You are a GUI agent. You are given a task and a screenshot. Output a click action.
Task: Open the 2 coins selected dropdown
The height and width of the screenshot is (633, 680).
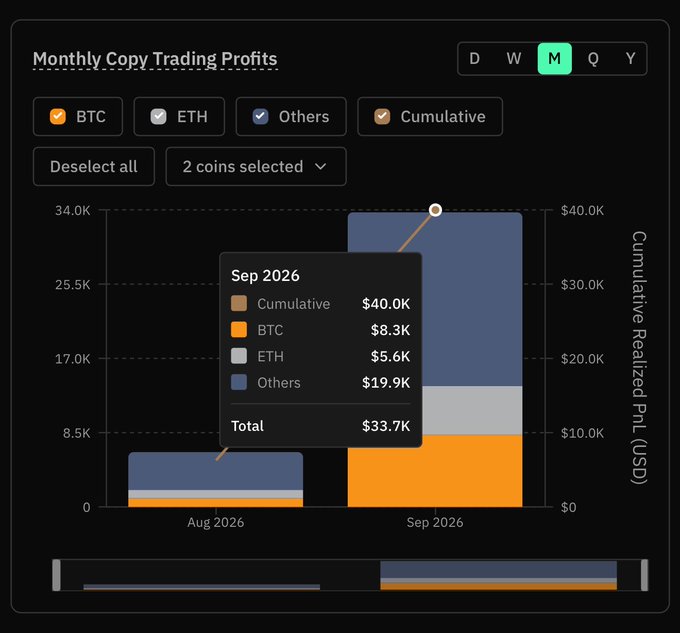256,166
